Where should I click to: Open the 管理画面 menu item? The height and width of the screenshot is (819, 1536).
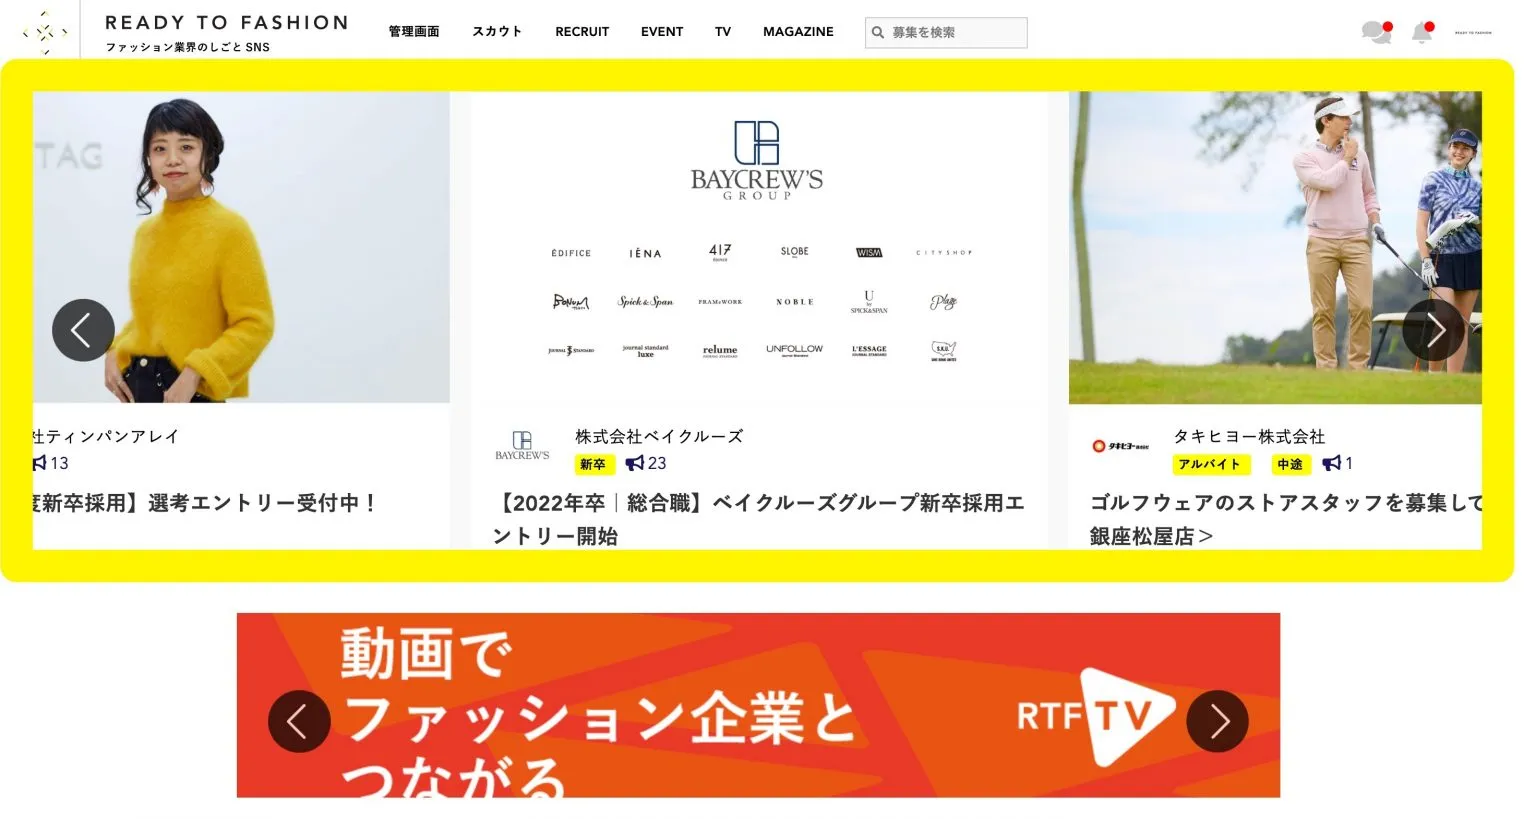tap(414, 32)
